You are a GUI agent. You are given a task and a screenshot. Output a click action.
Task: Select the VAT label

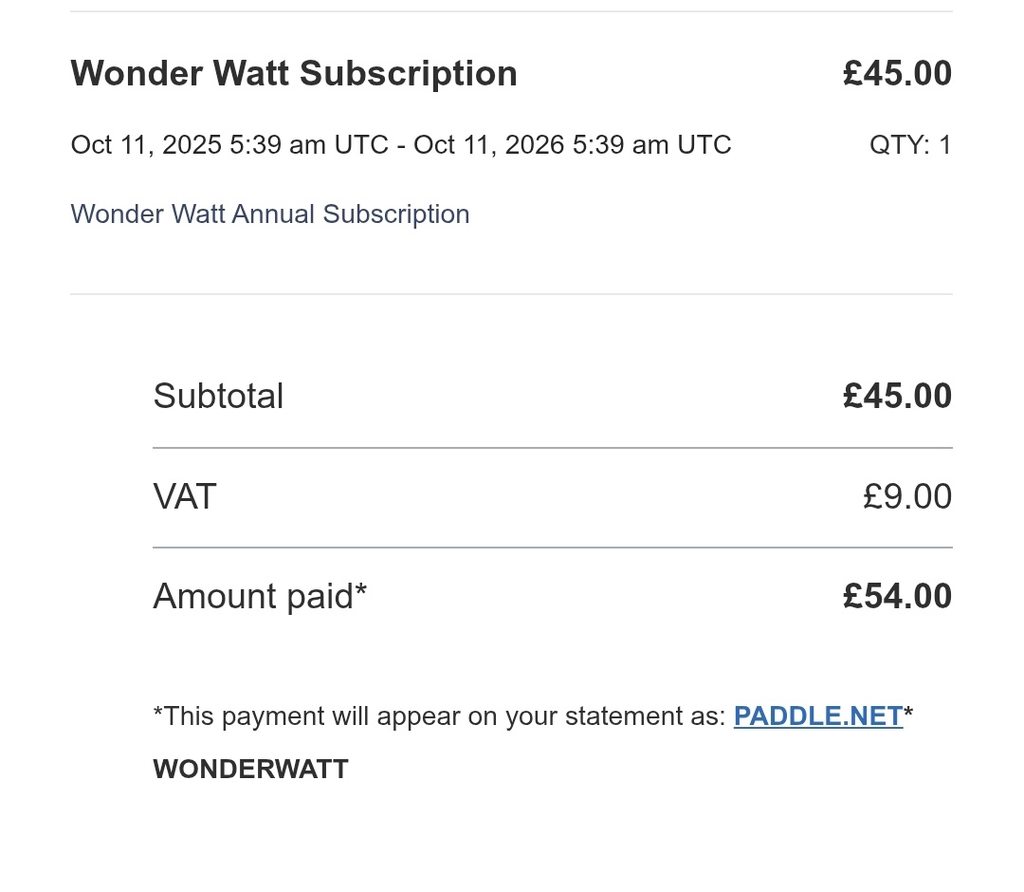point(184,497)
